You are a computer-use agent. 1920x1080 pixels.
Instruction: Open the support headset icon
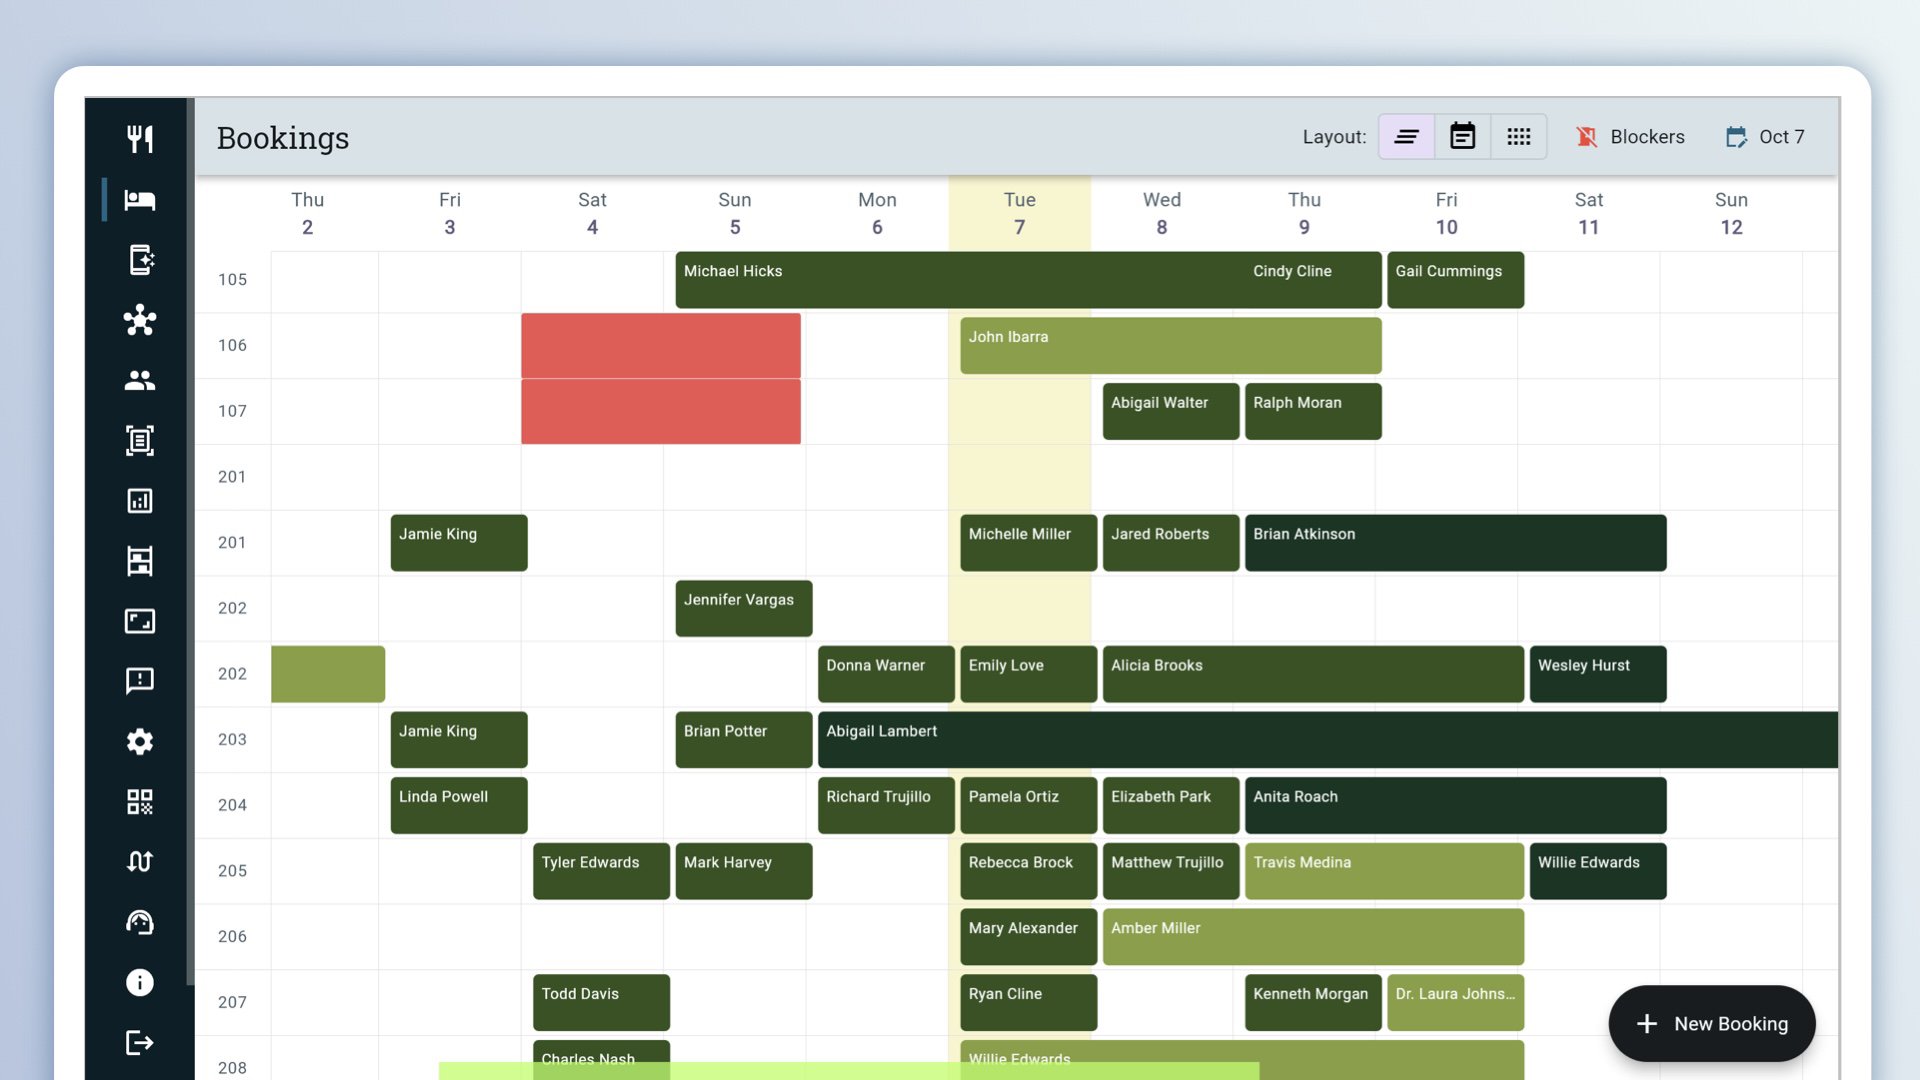140,922
